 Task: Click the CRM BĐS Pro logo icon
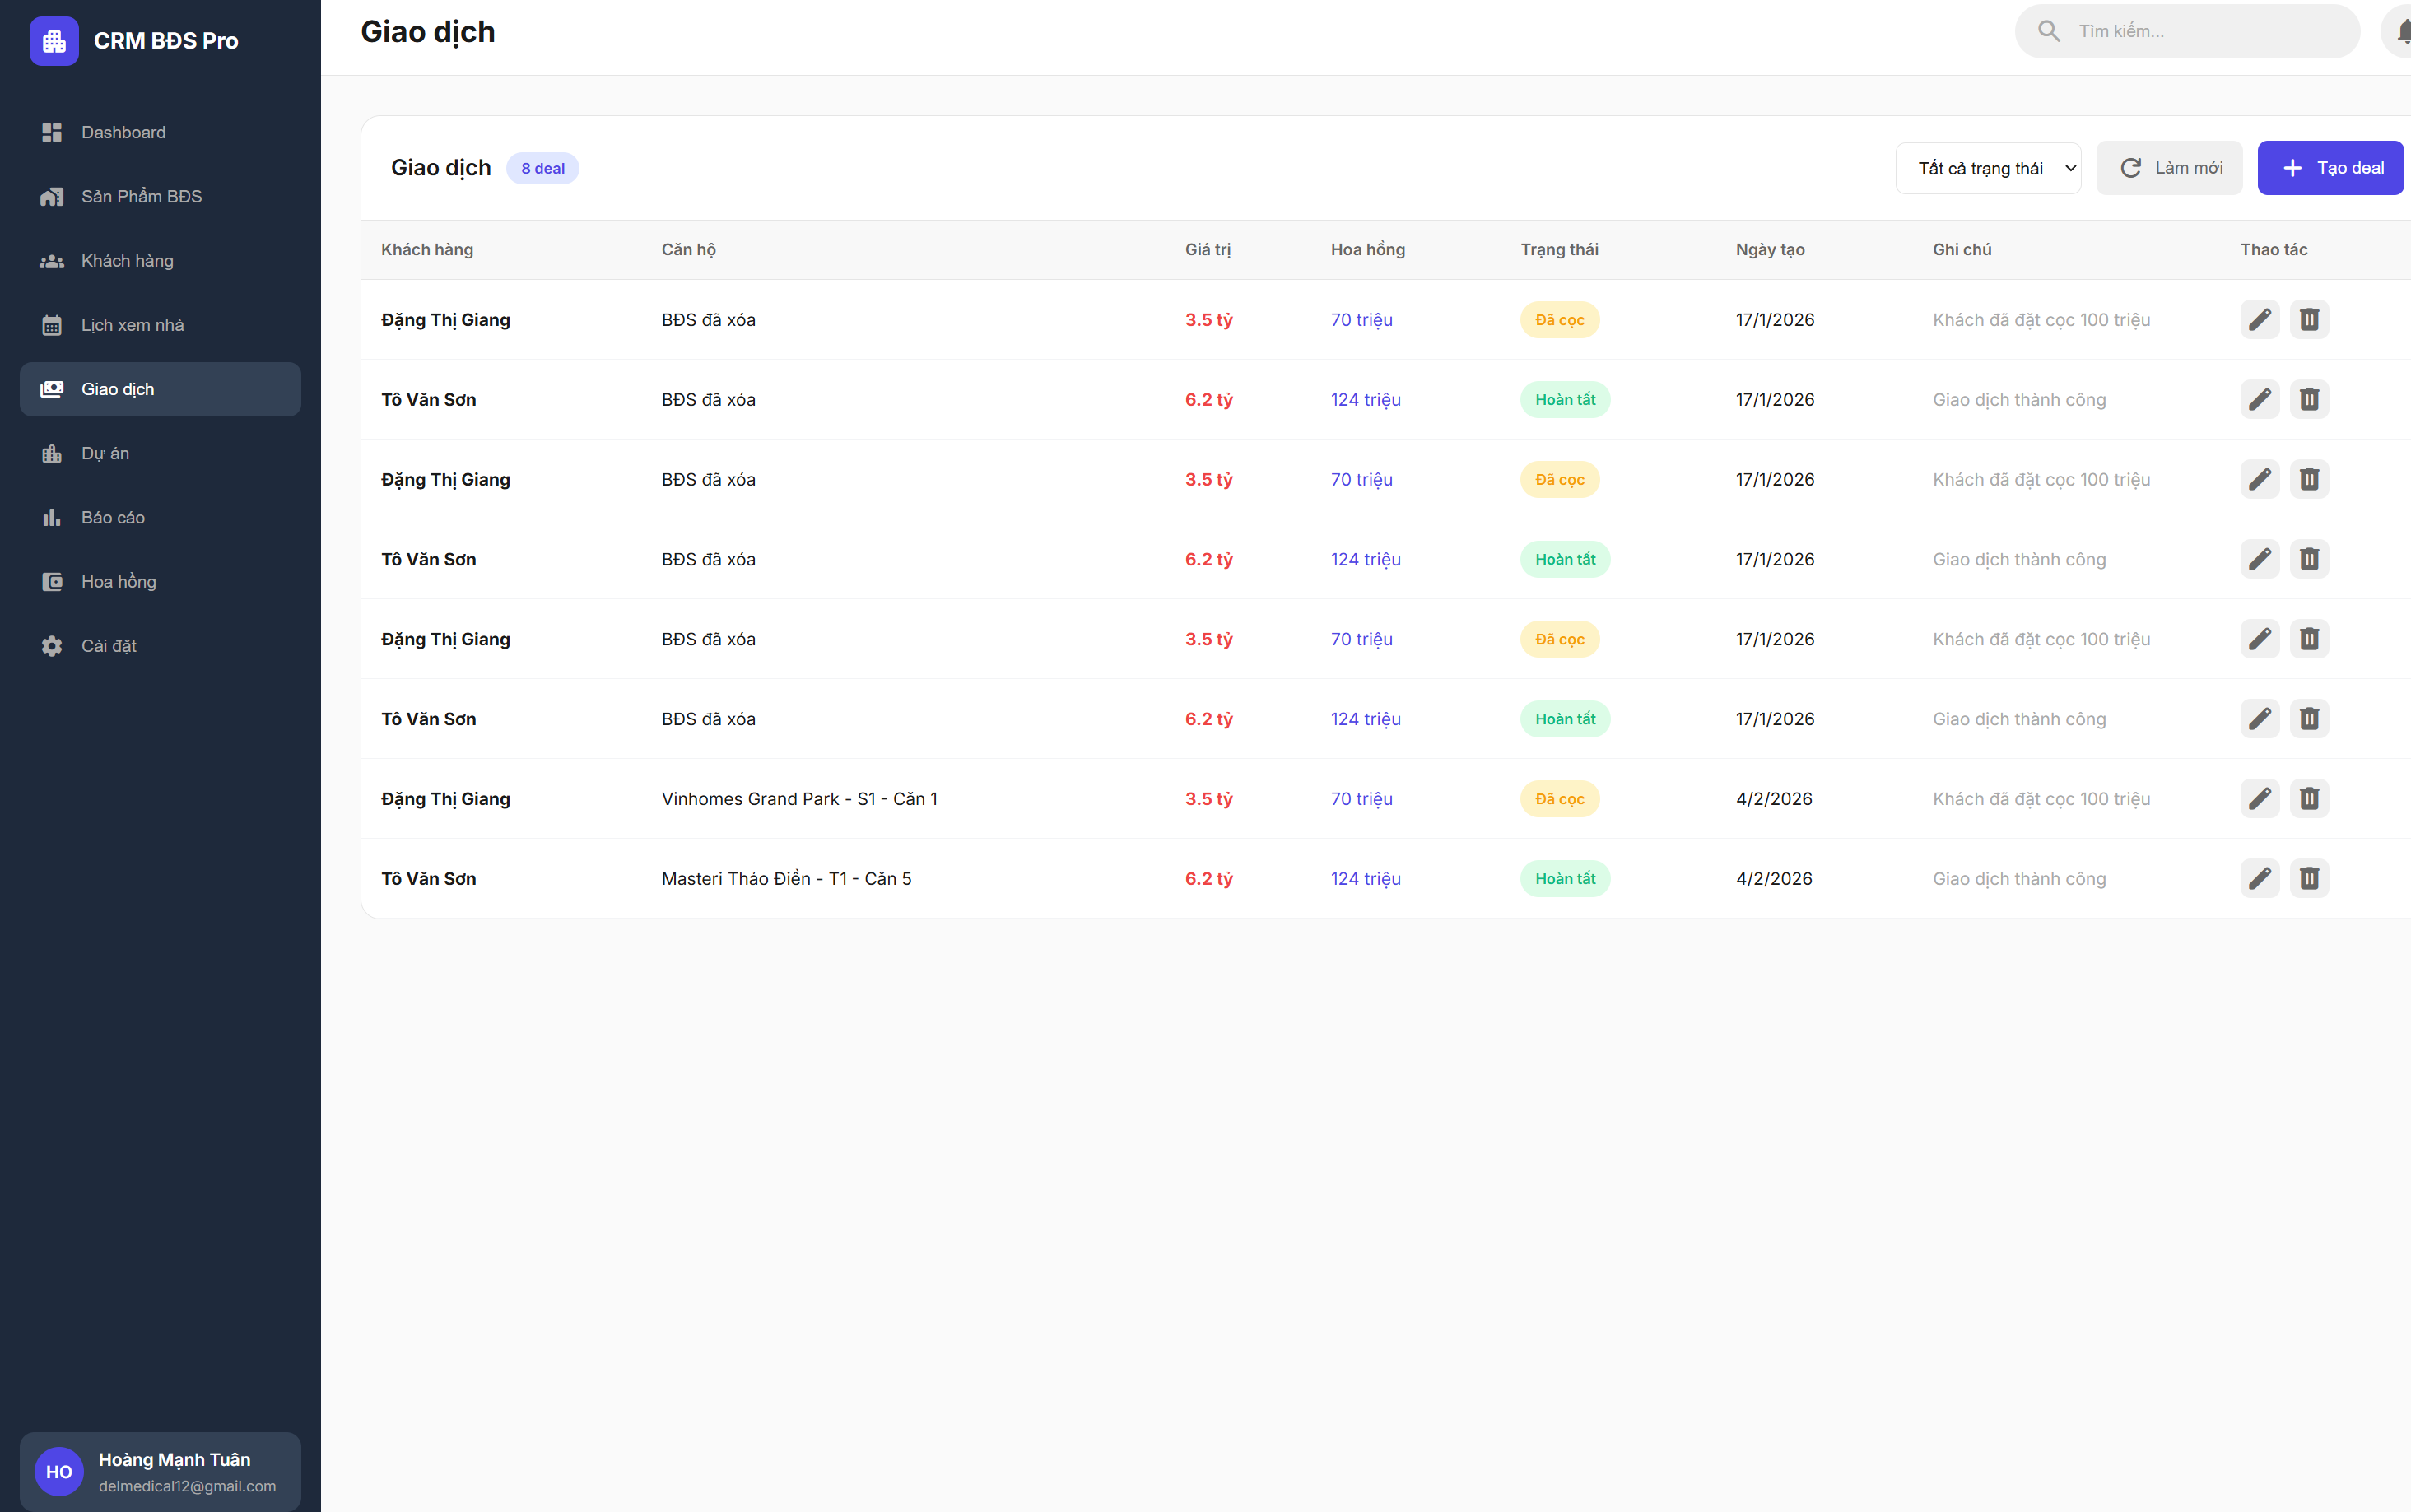(x=54, y=41)
